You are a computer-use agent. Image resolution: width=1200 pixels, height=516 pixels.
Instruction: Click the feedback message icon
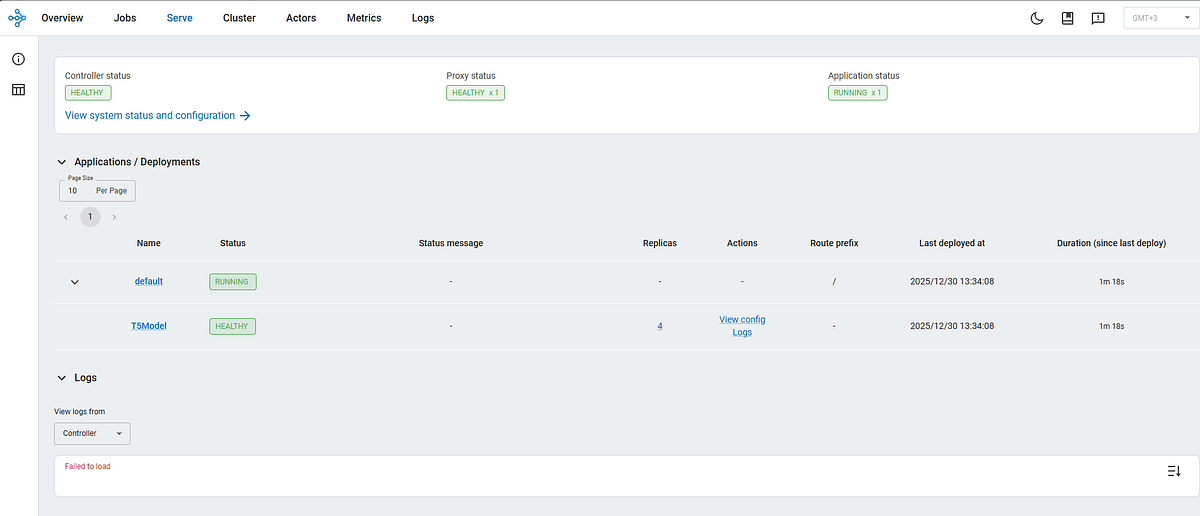1098,18
